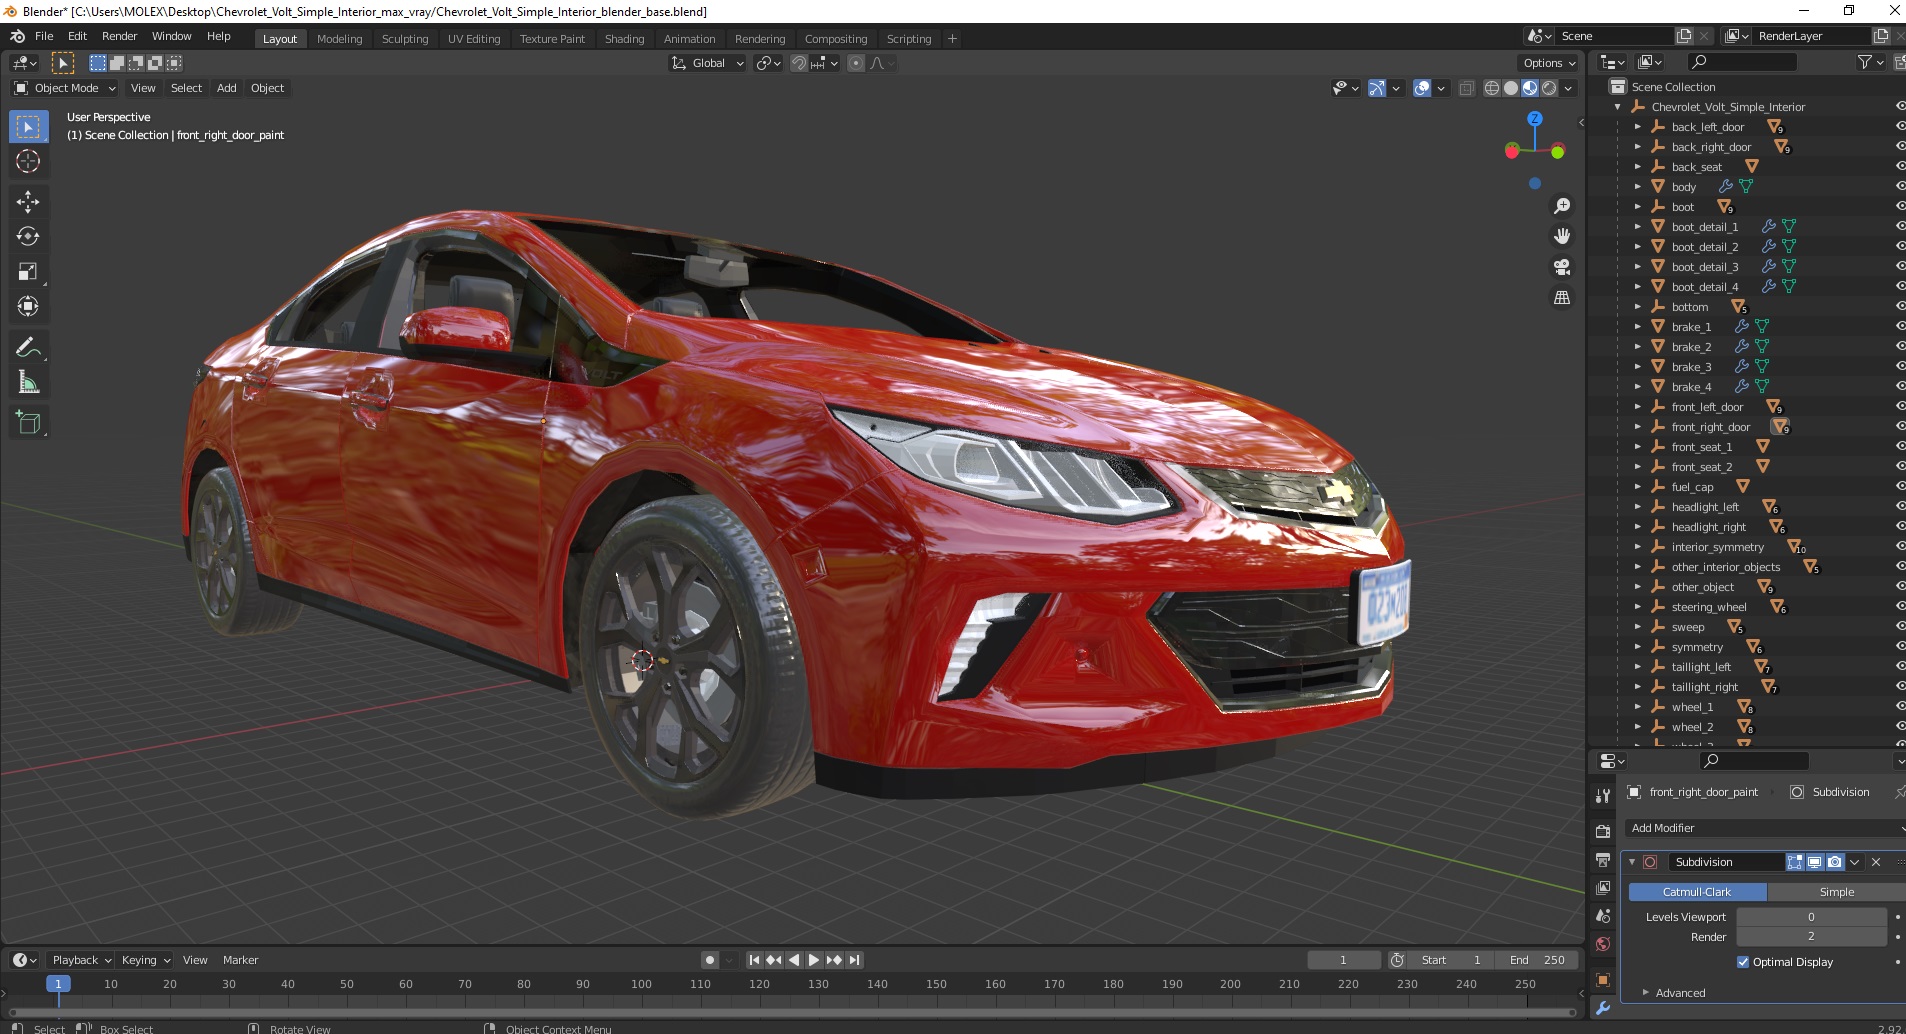Viewport: 1906px width, 1034px height.
Task: Jump to timeline end frame
Action: click(855, 960)
